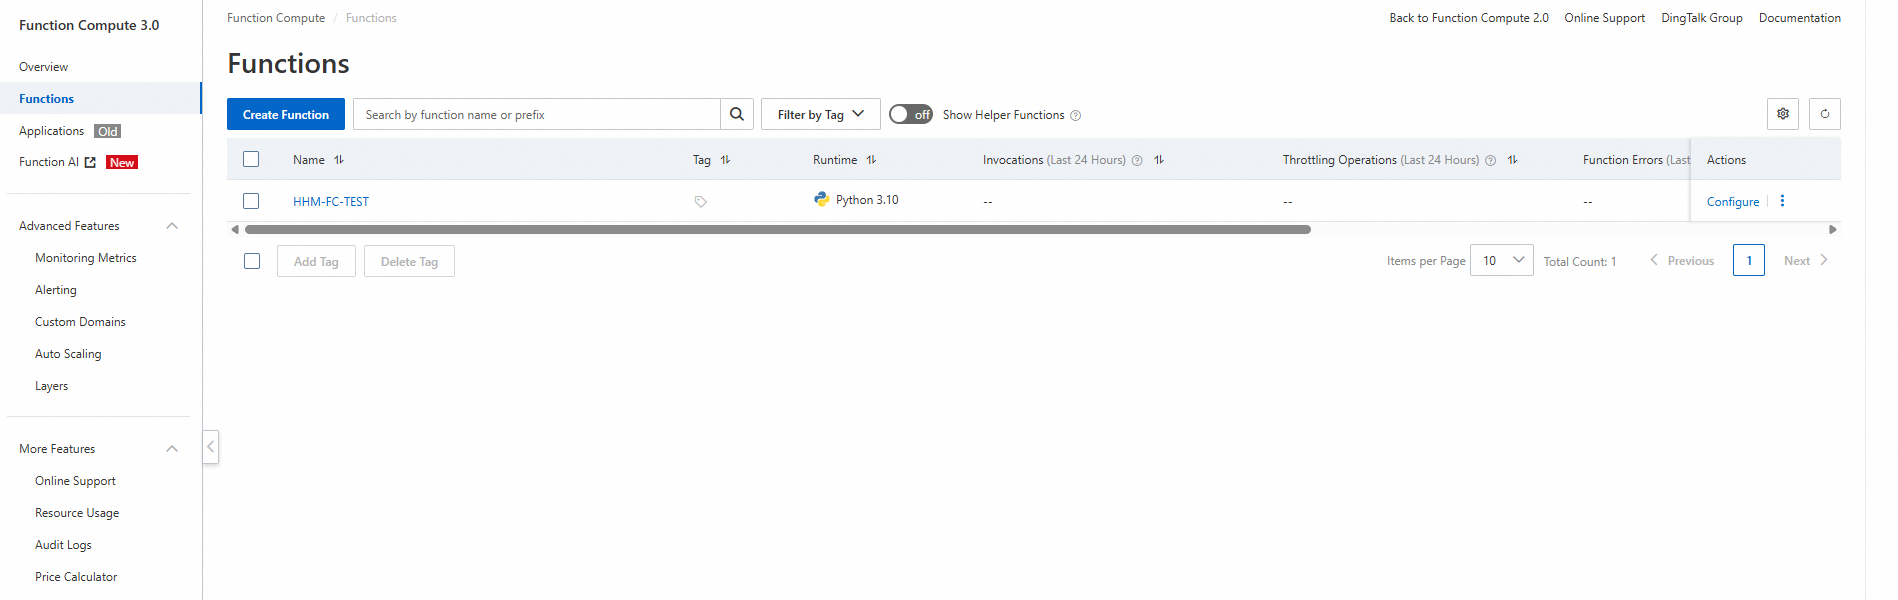The height and width of the screenshot is (600, 1898).
Task: Open Overview in sidebar
Action: [x=44, y=67]
